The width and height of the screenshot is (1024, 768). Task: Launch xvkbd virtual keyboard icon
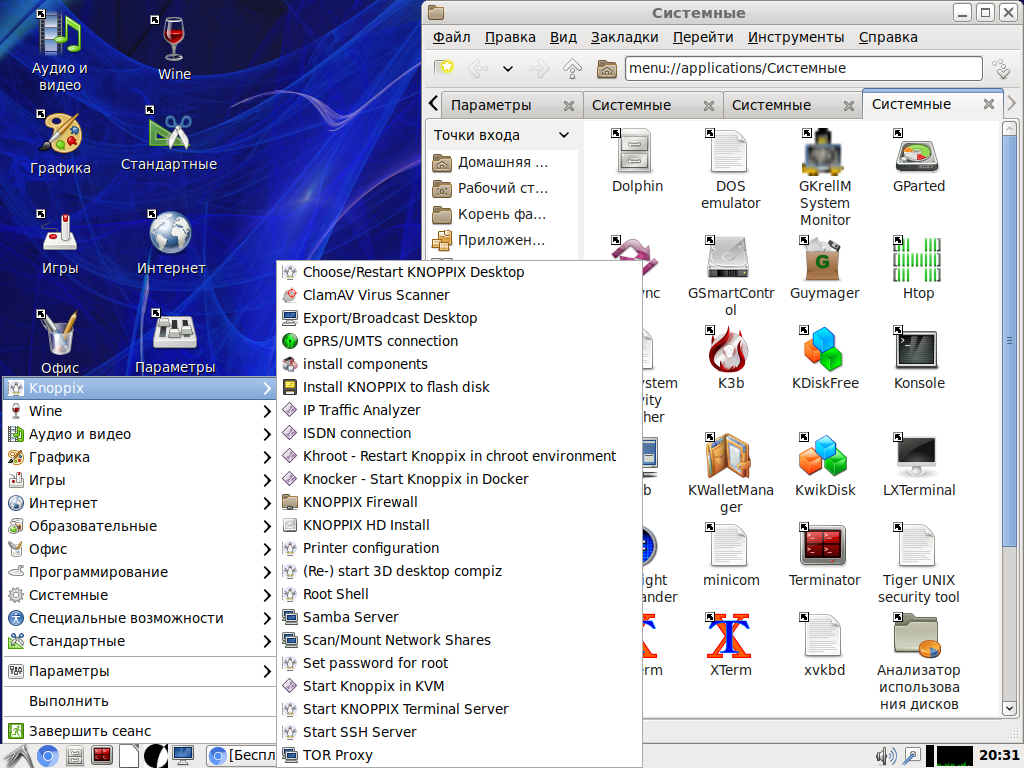pos(824,637)
